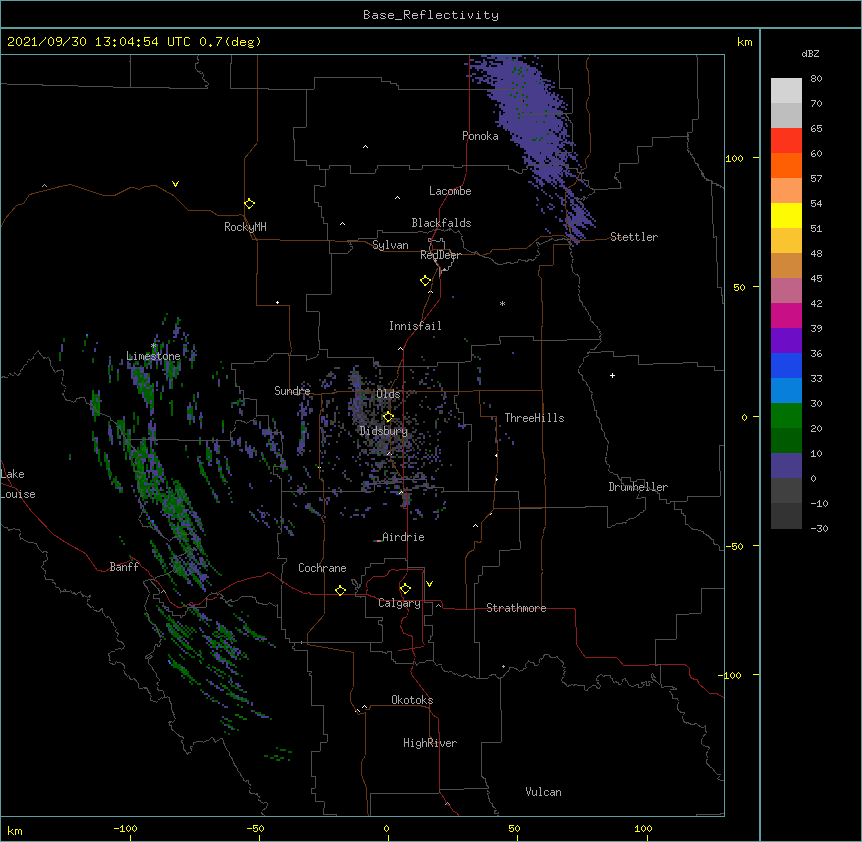Click the 50 tick label on the right axis

tap(739, 287)
